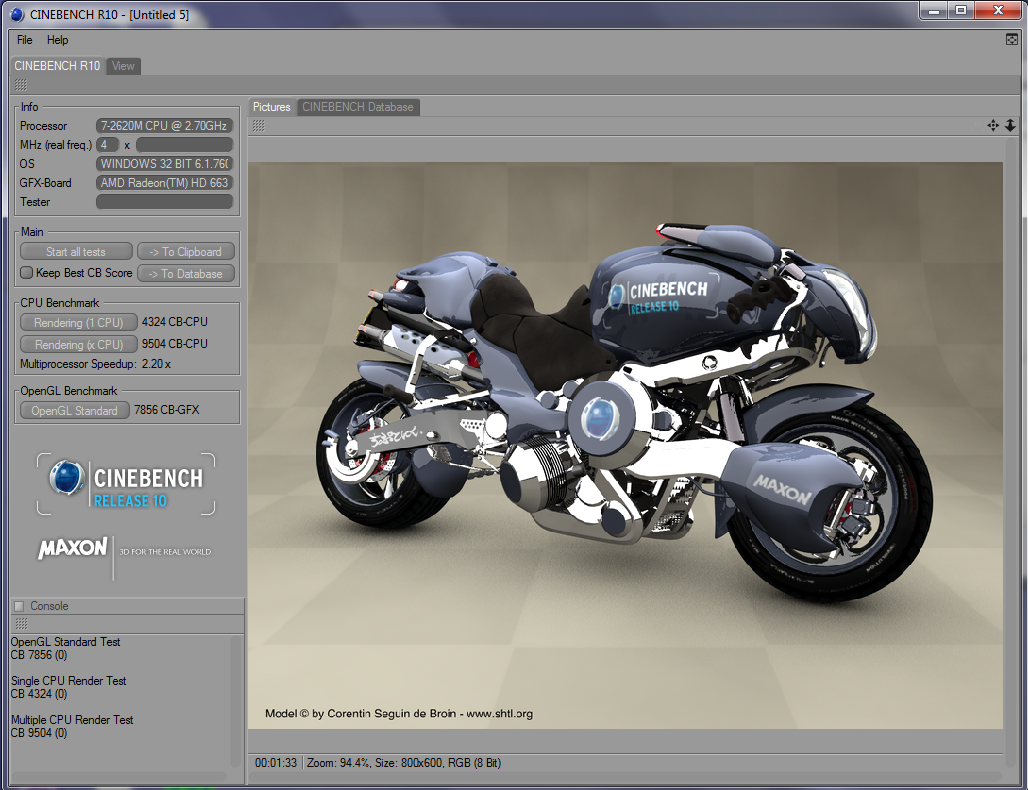Click the 4324 CB-CPU score

(x=174, y=322)
